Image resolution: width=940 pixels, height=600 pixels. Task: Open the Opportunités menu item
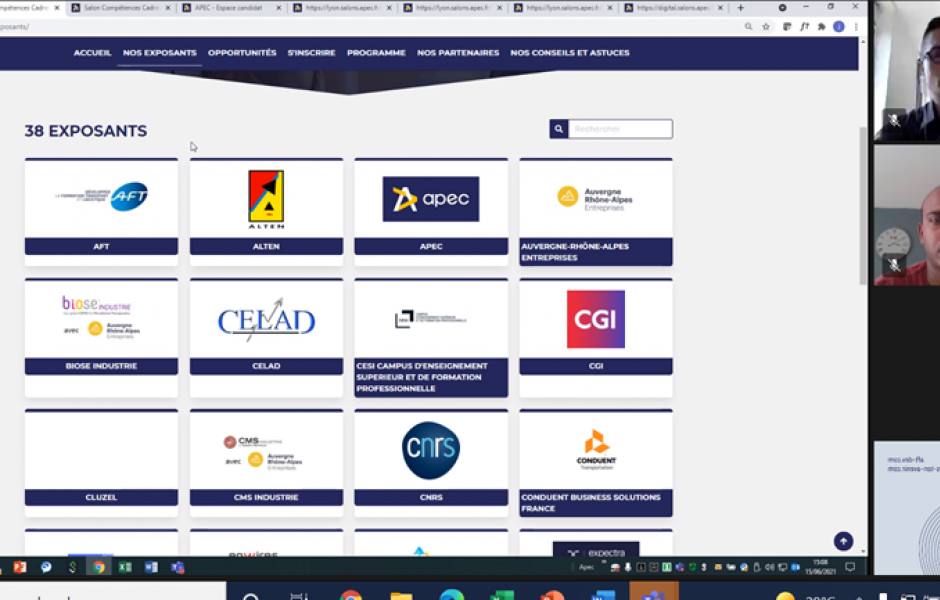[x=242, y=53]
